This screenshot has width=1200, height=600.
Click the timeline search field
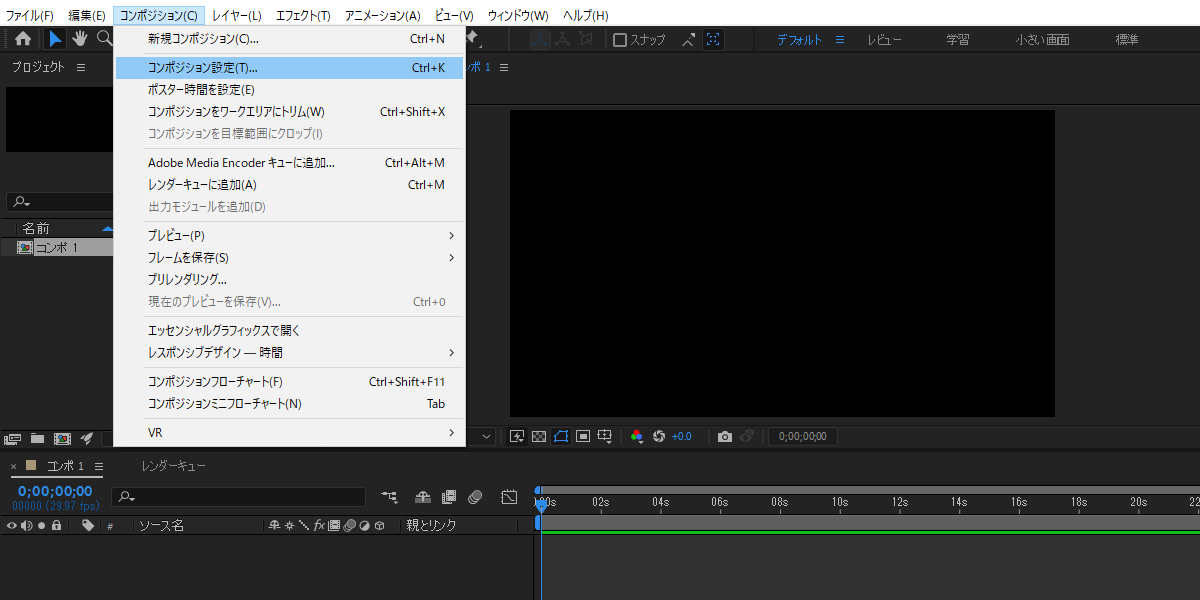(238, 497)
